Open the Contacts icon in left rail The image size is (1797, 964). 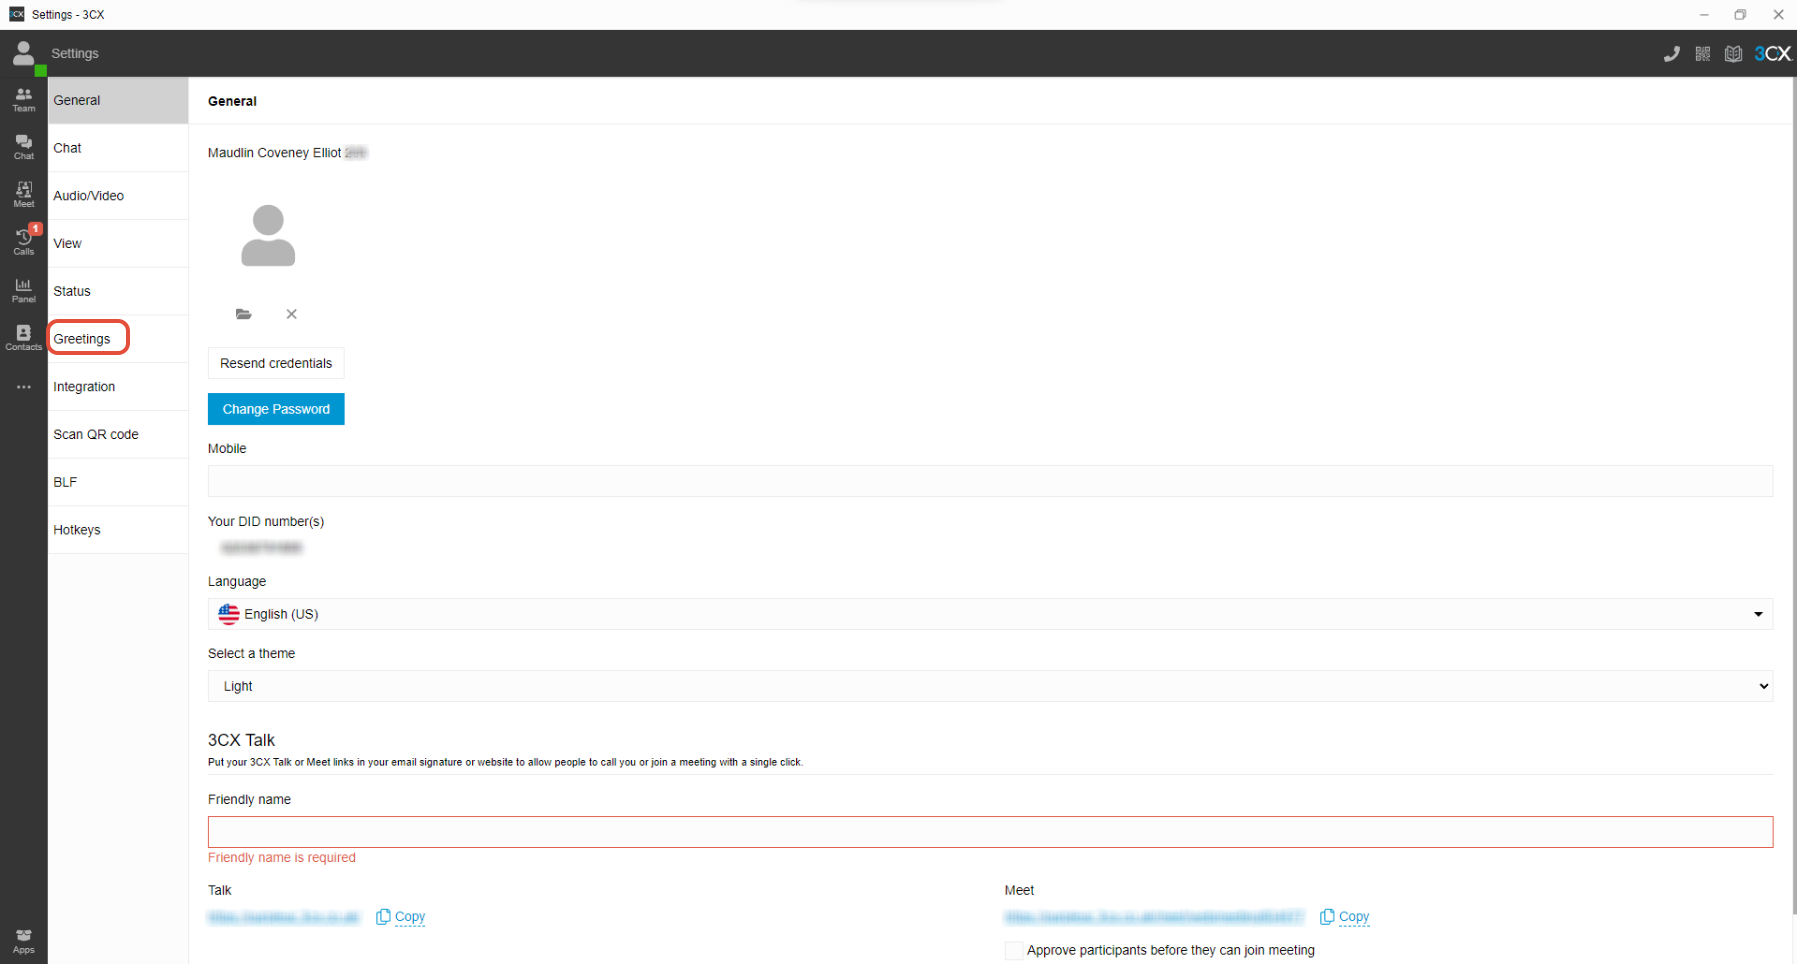(x=24, y=337)
